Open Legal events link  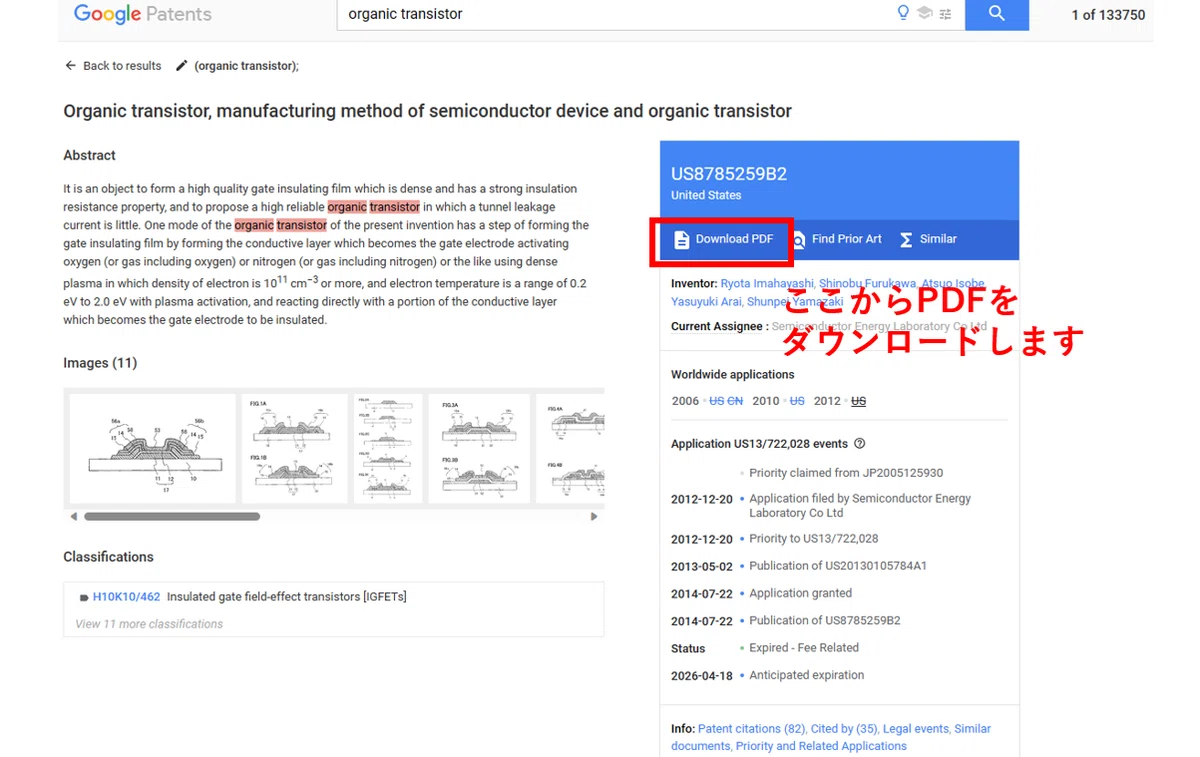[x=916, y=729]
